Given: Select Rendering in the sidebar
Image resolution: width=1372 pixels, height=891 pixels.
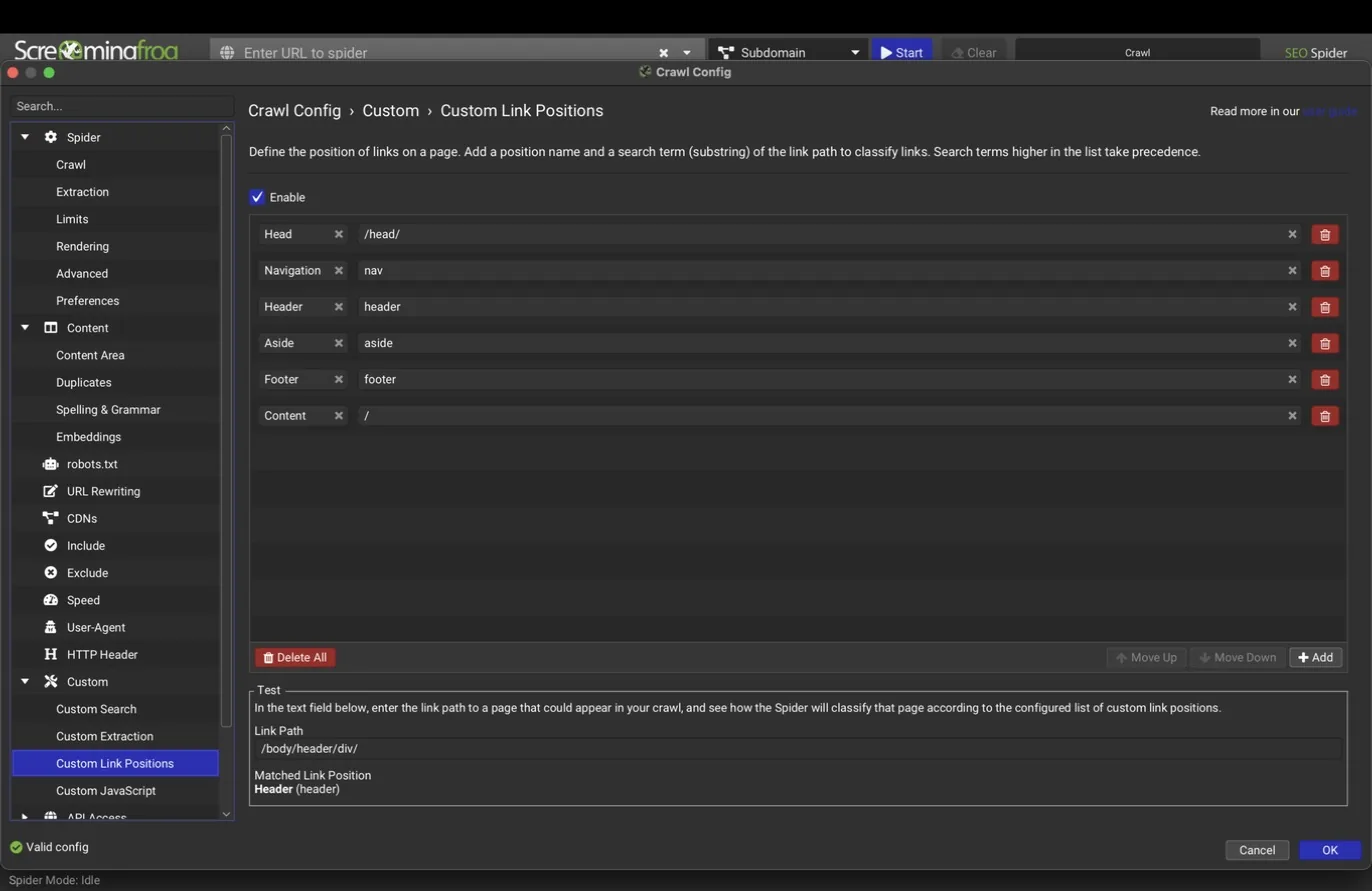Looking at the screenshot, I should pyautogui.click(x=82, y=246).
